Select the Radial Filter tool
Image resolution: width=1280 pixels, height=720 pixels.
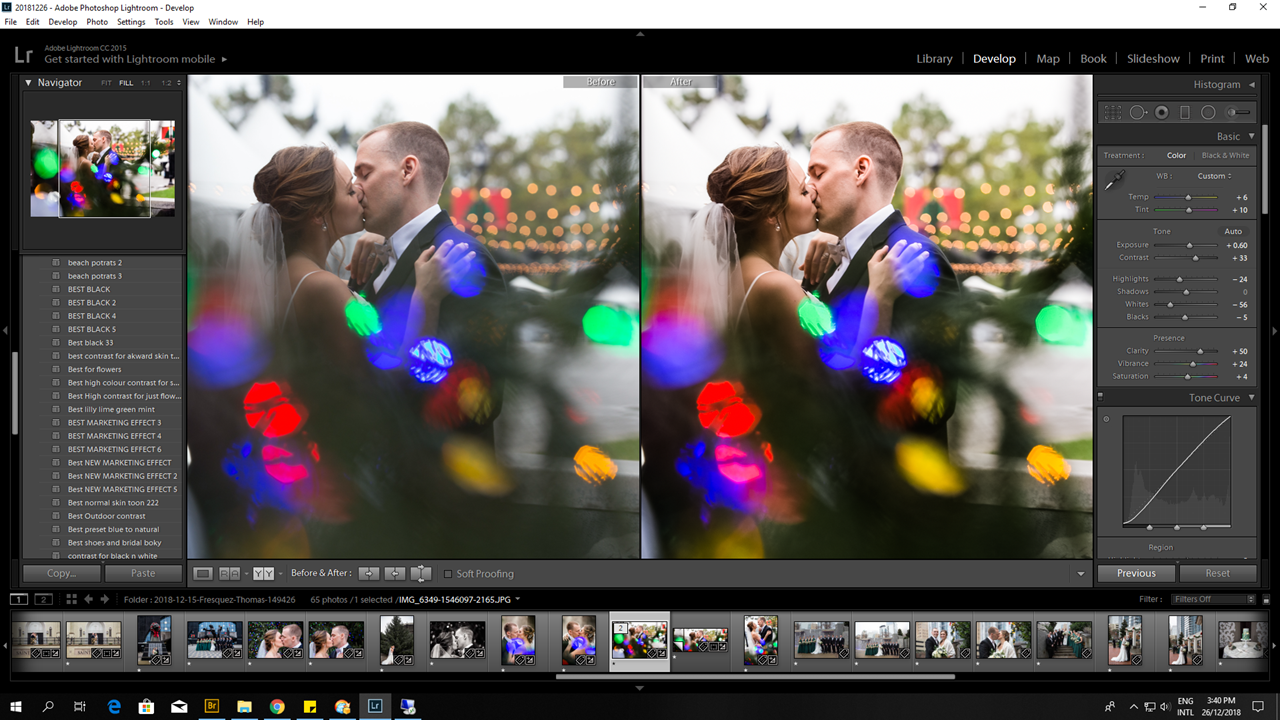point(1208,113)
